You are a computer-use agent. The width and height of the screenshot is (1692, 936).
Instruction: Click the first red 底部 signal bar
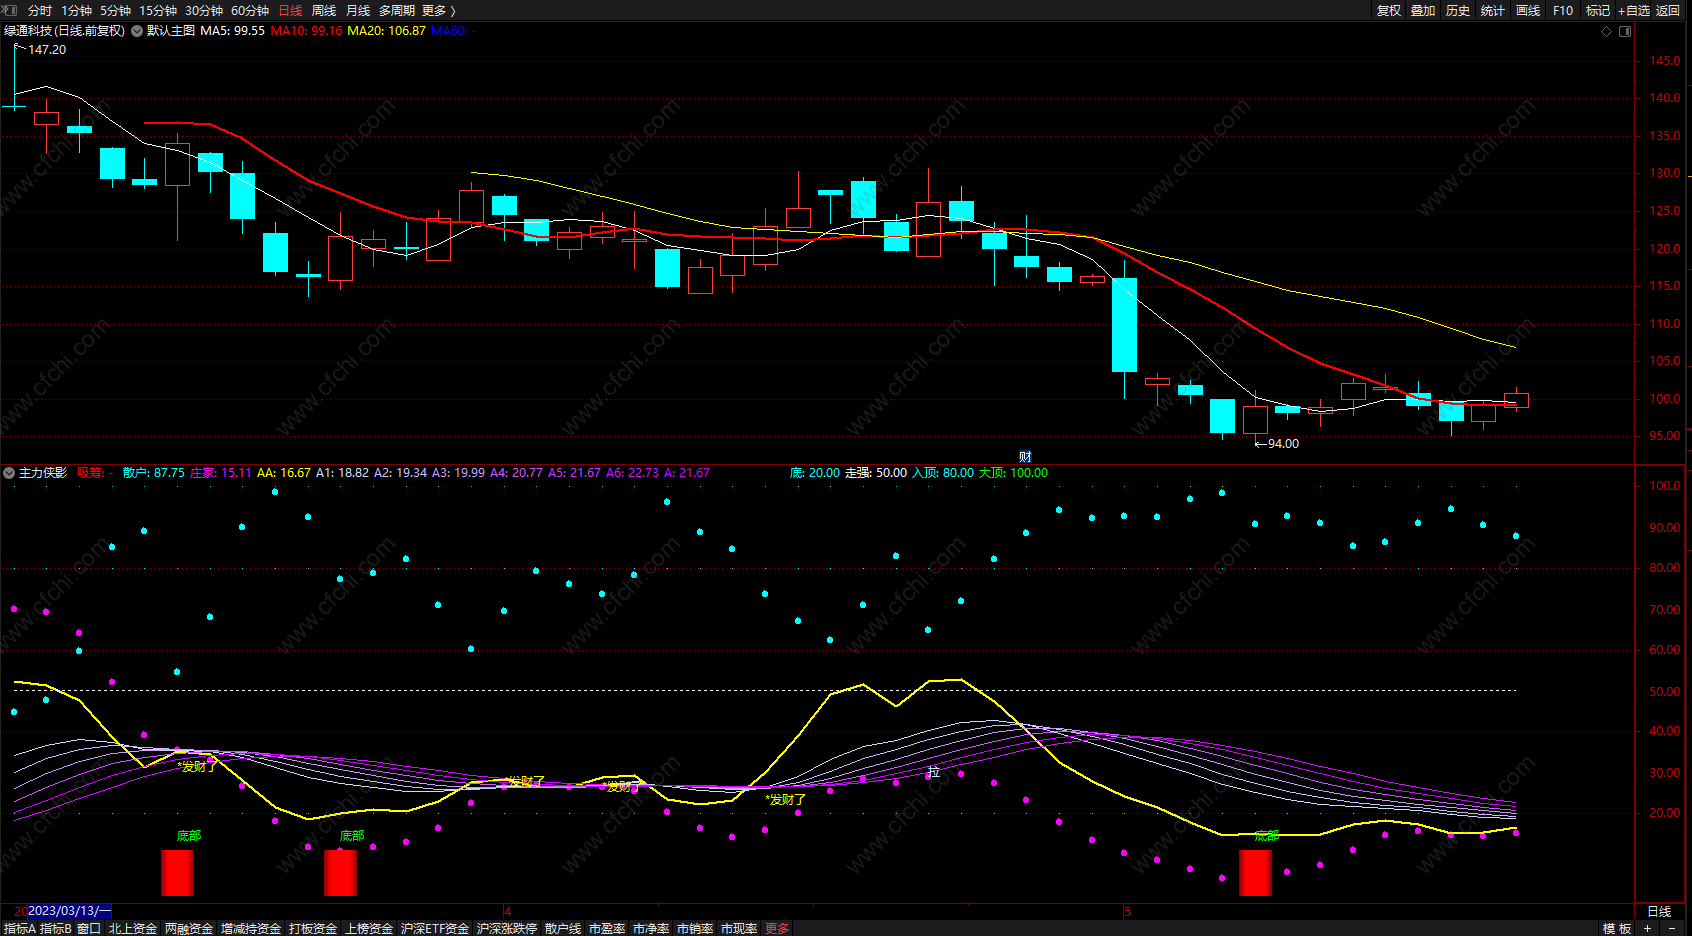click(x=177, y=872)
